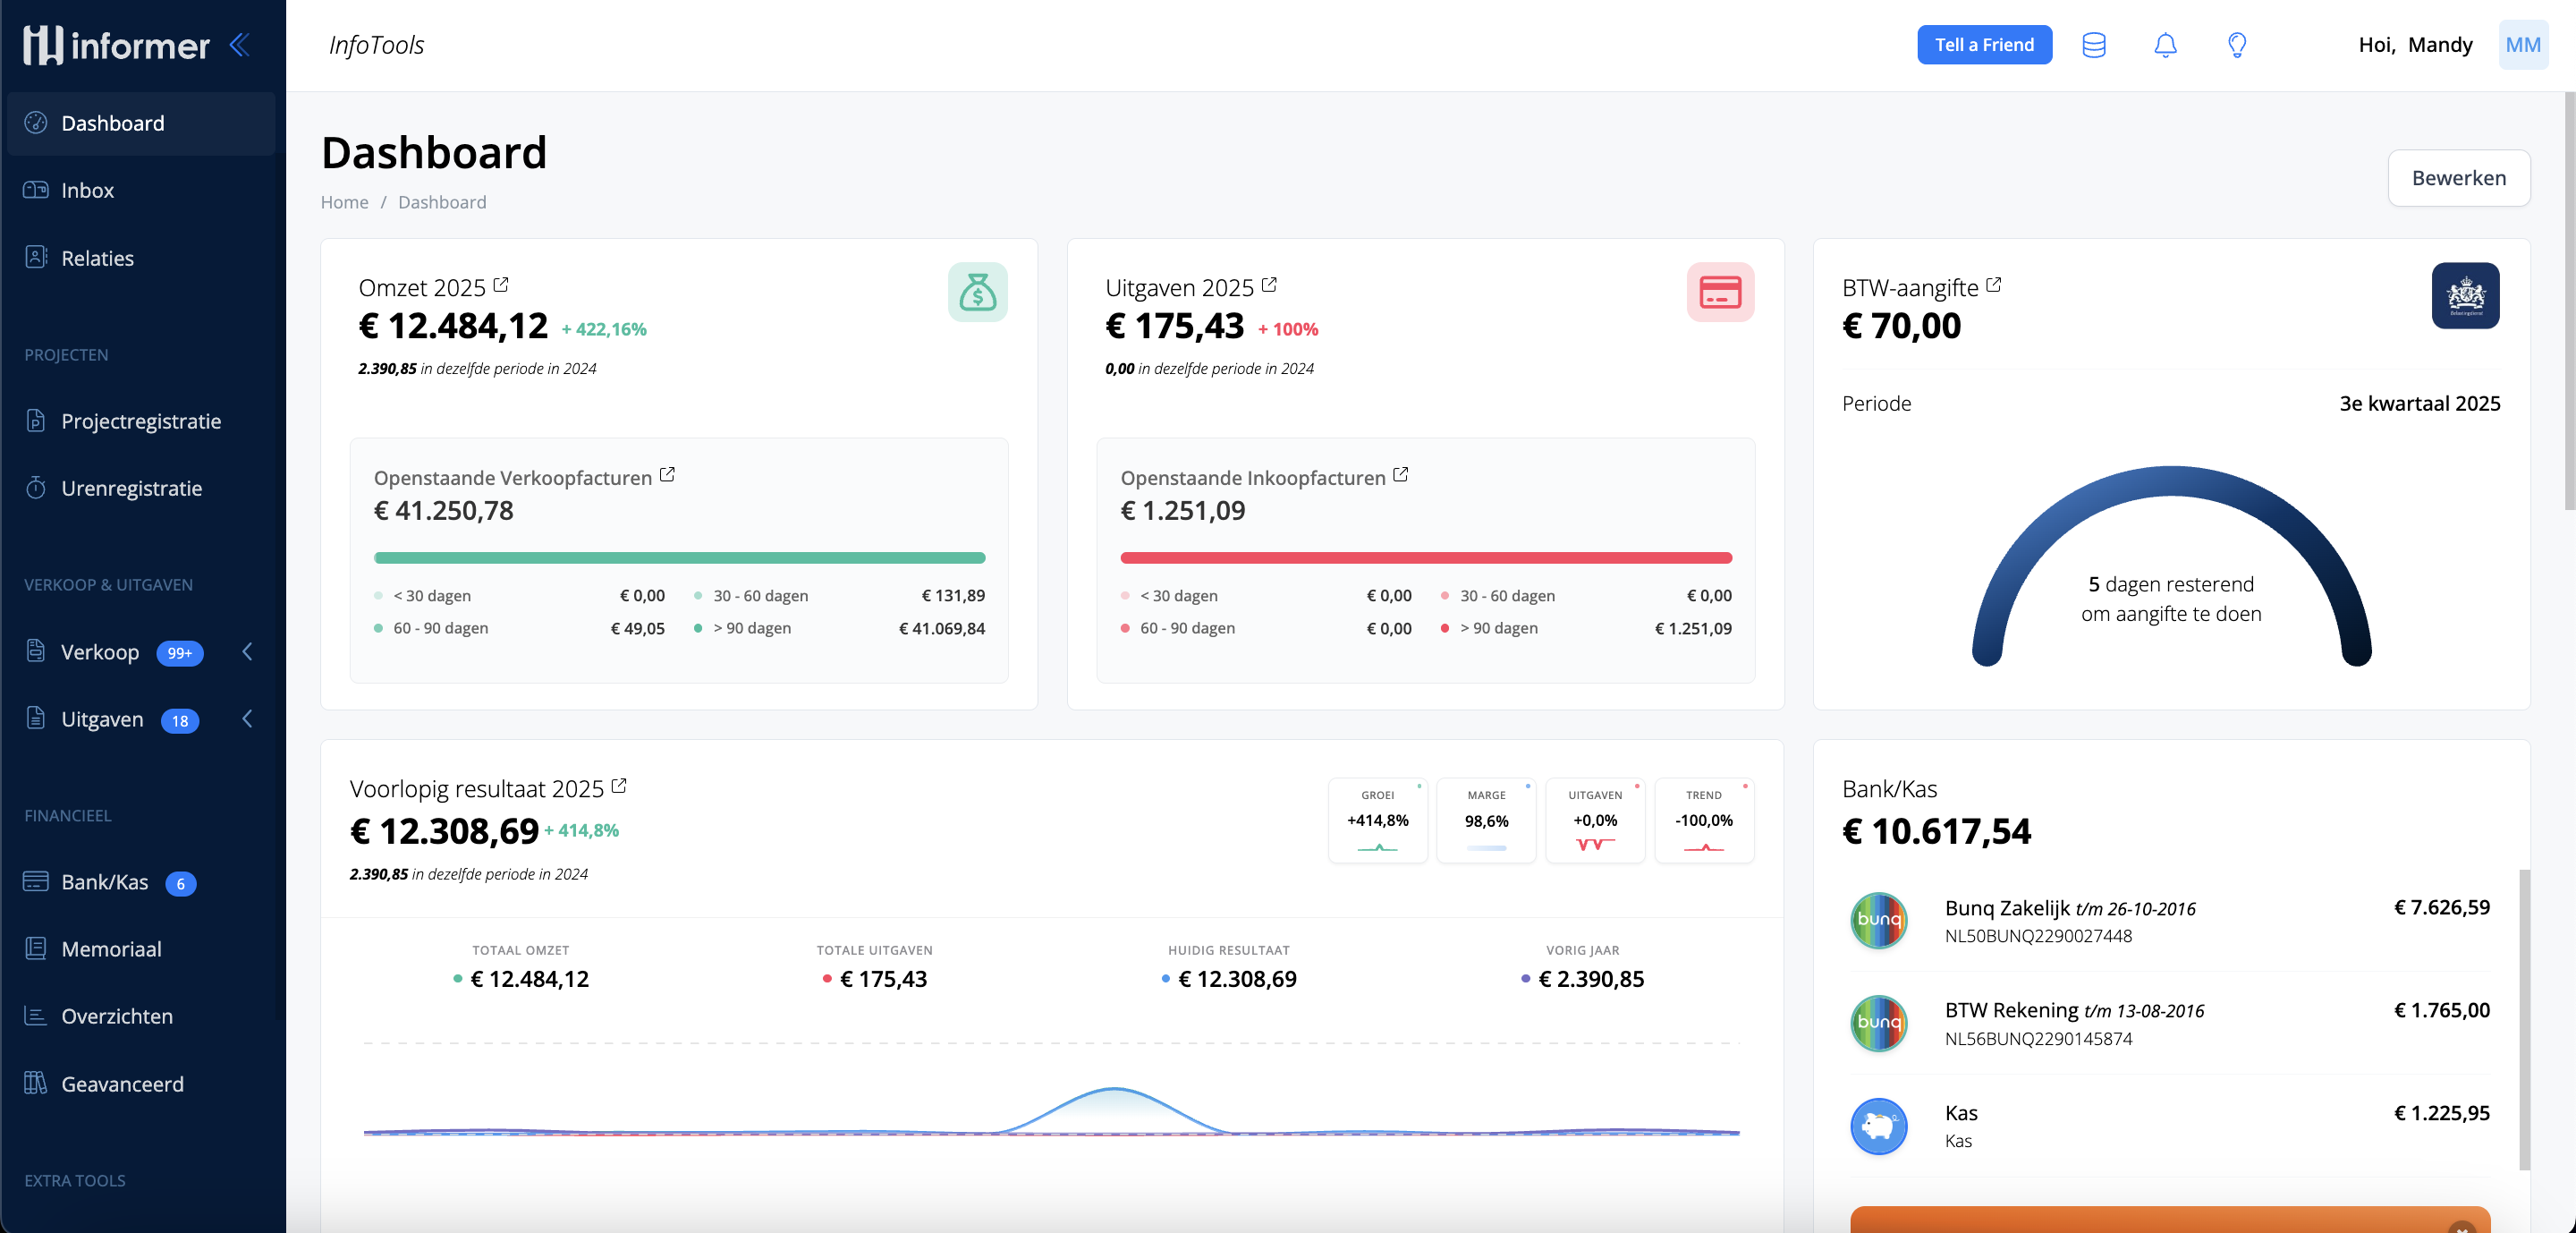This screenshot has width=2576, height=1233.
Task: Open the database stack icon in header
Action: (x=2093, y=45)
